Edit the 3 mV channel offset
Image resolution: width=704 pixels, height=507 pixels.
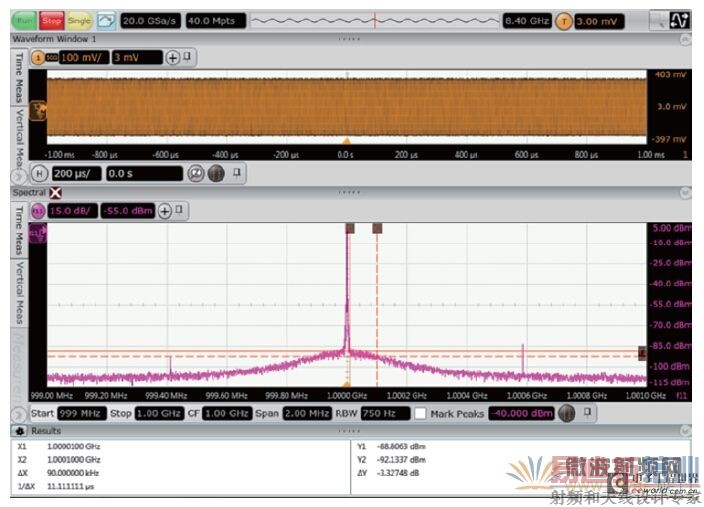[137, 57]
